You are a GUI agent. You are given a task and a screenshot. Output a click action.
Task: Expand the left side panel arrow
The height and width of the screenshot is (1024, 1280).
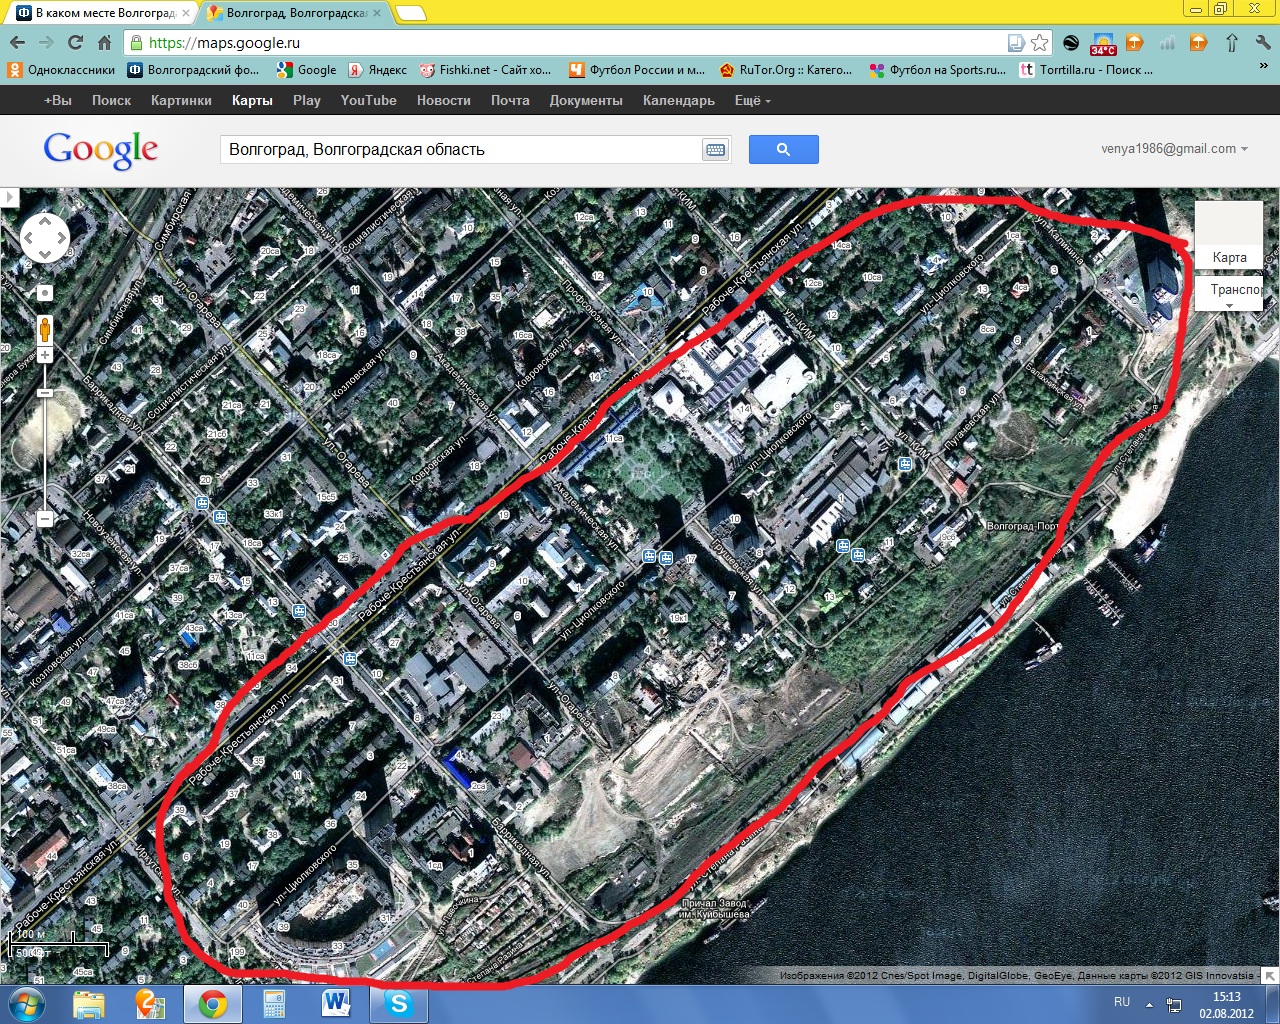[x=9, y=197]
